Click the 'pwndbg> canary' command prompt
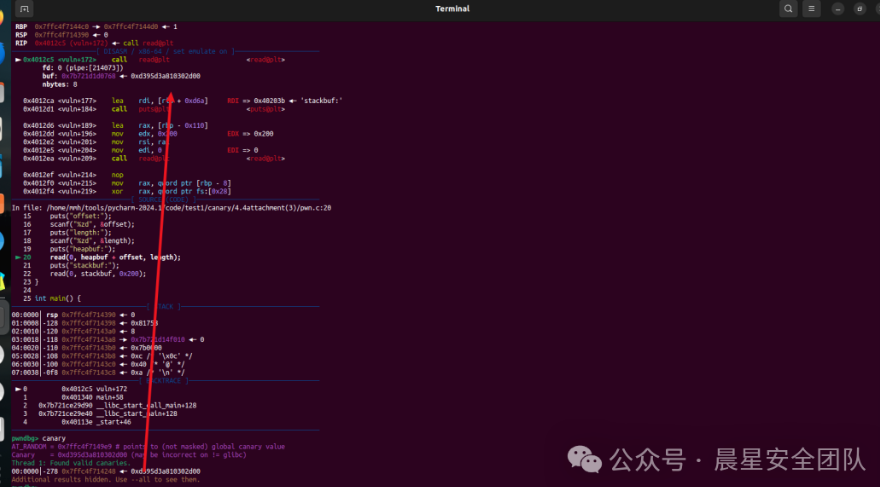The width and height of the screenshot is (880, 487). 40,438
